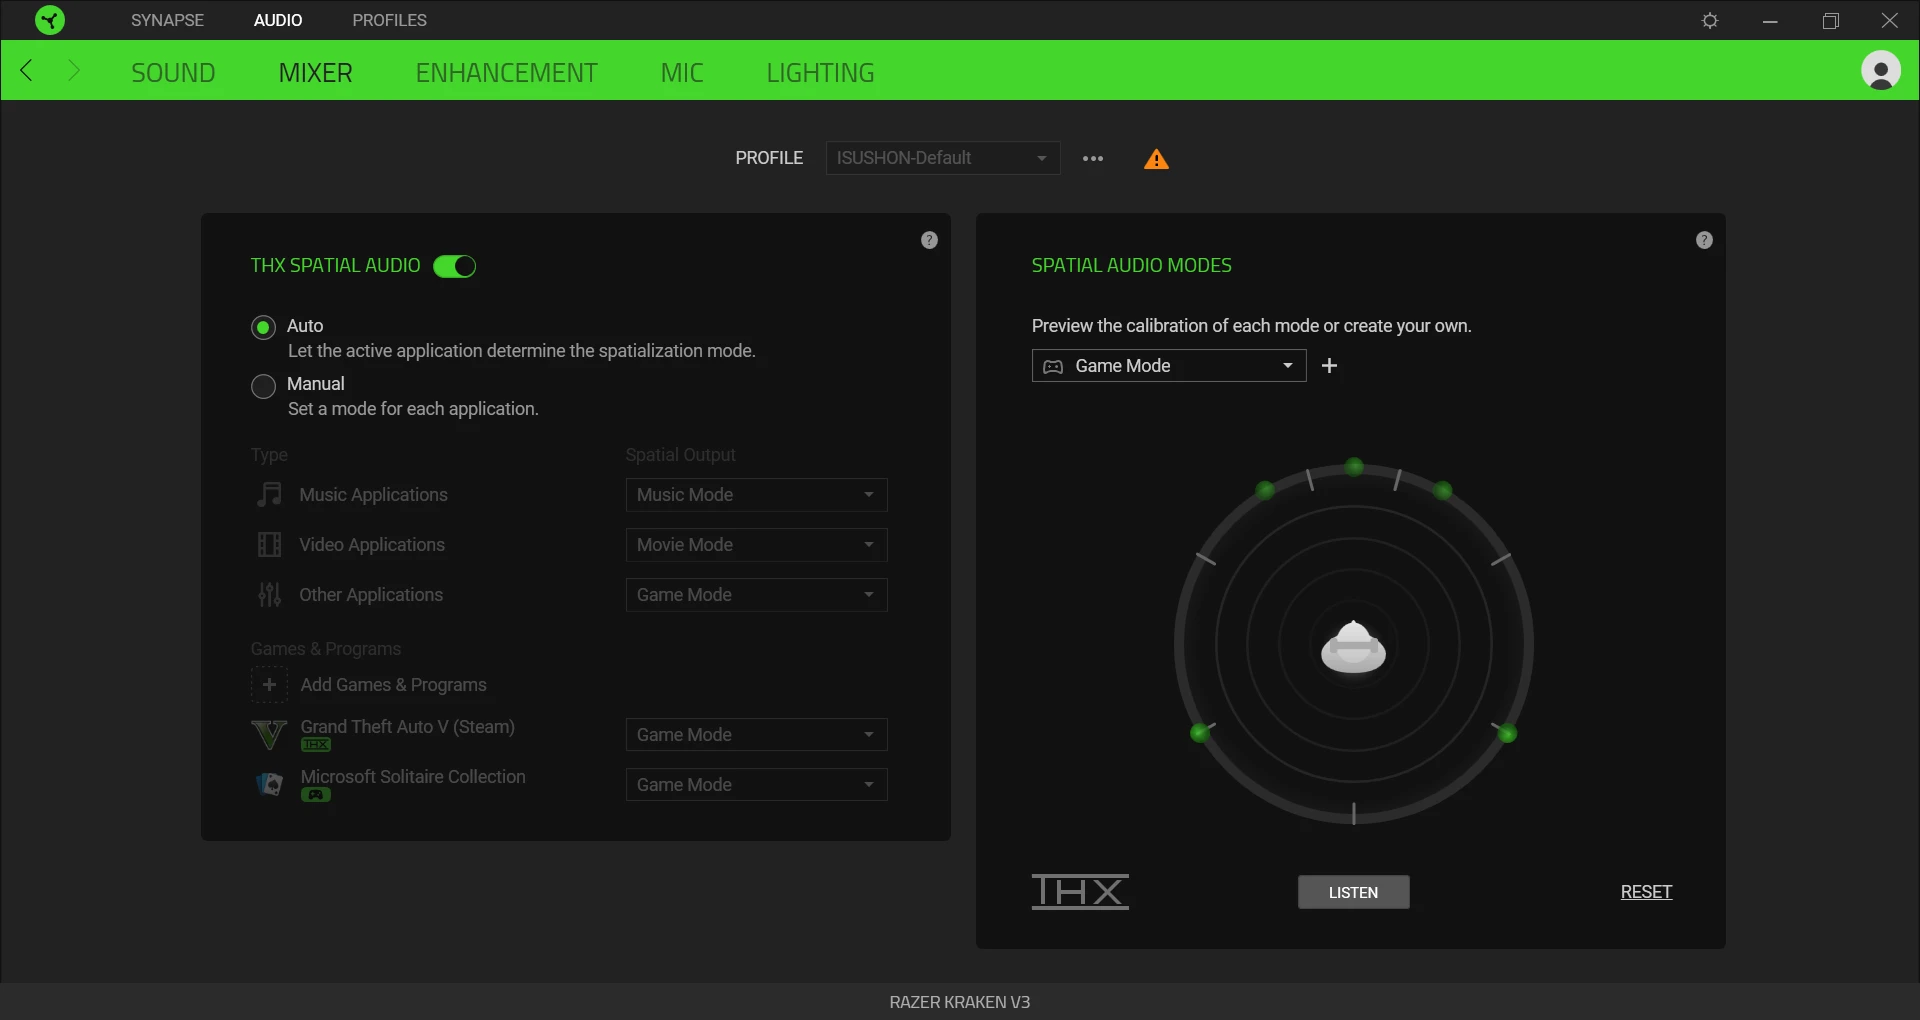Viewport: 1920px width, 1020px height.
Task: Click the Video Applications label
Action: coord(372,545)
